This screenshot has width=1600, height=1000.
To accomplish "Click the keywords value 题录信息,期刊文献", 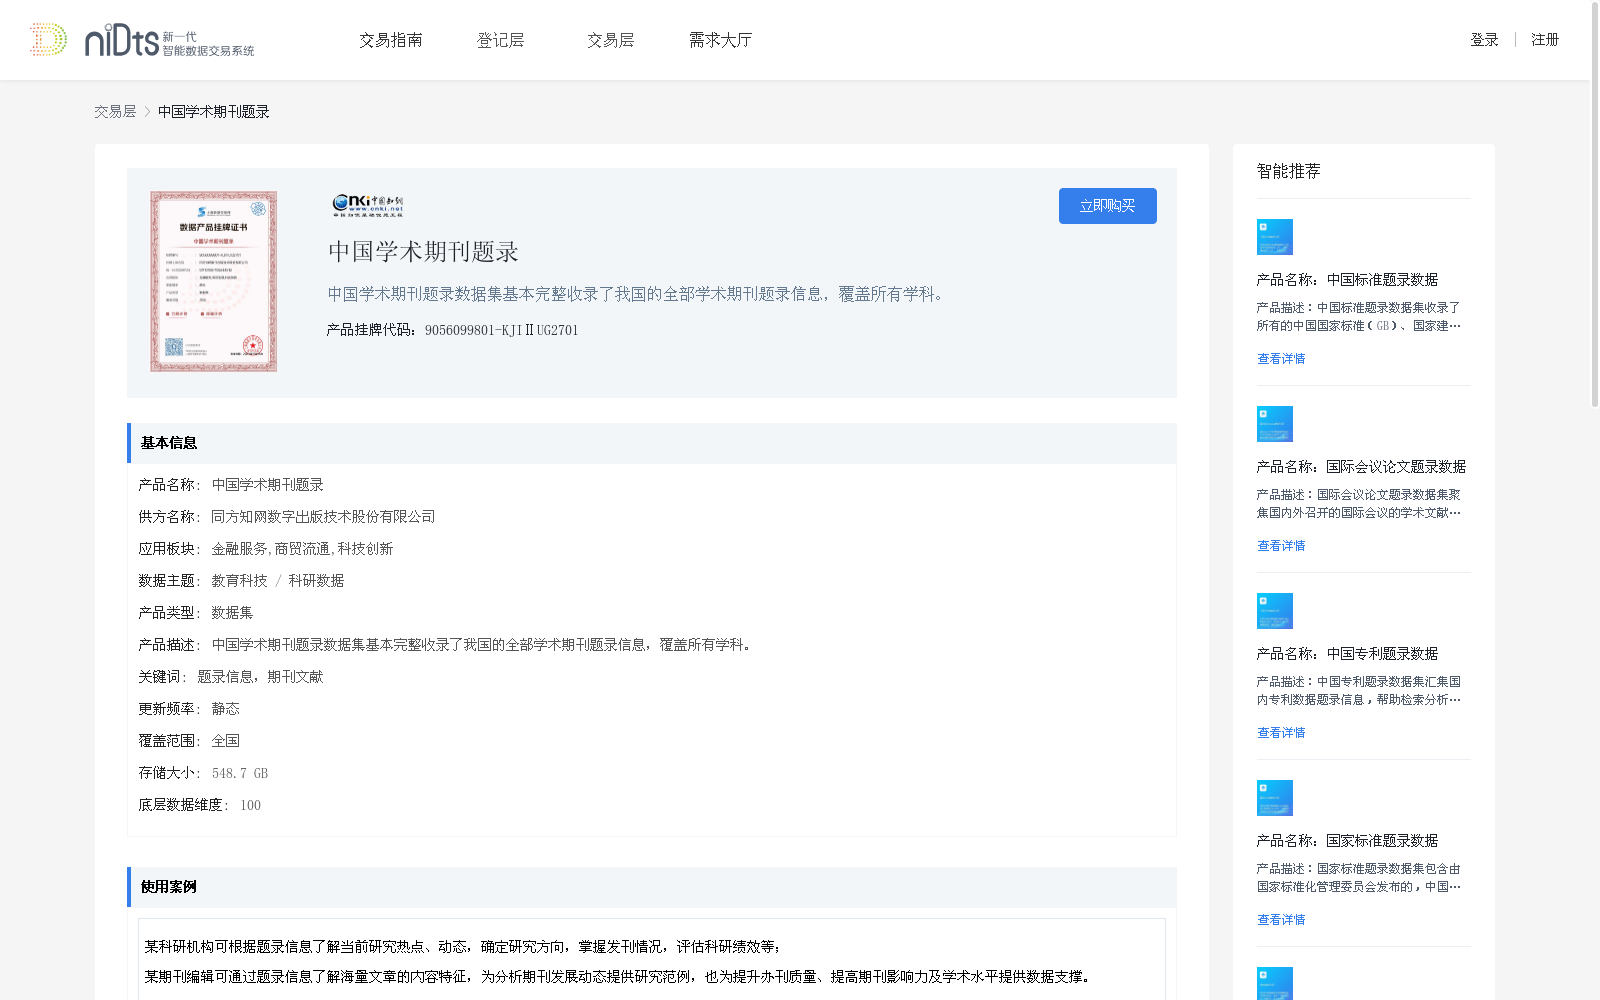I will coord(260,677).
